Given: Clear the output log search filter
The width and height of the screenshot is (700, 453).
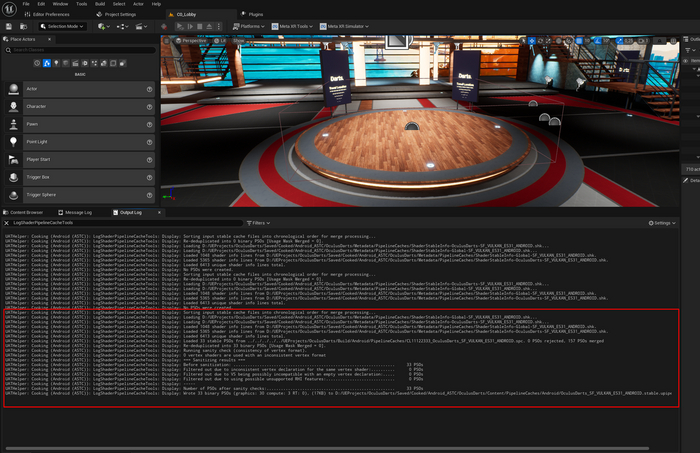Looking at the screenshot, I should pyautogui.click(x=8, y=223).
